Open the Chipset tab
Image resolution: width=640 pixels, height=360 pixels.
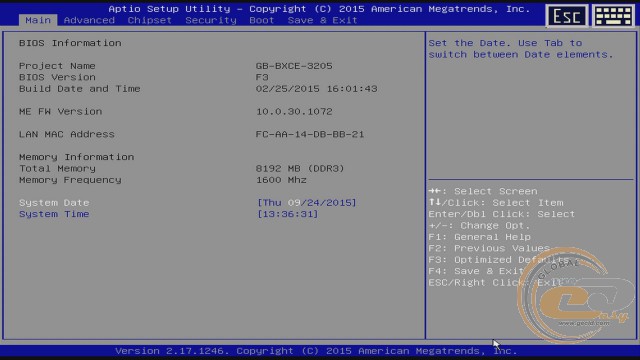[149, 20]
